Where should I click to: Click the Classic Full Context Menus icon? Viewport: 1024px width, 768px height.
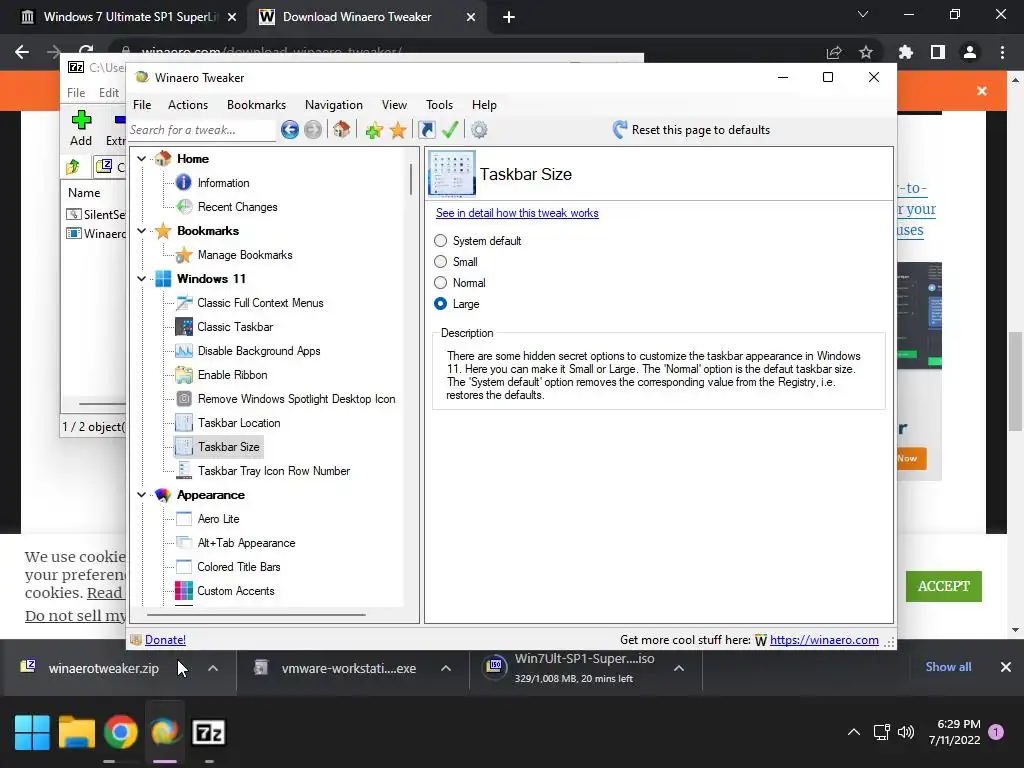pos(184,303)
